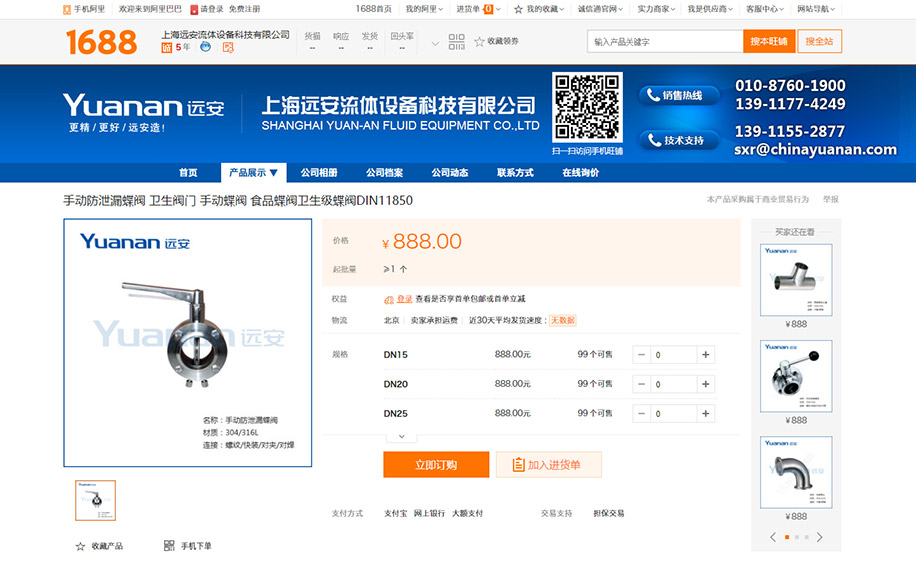
Task: Open the 客服中心 dropdown
Action: [765, 9]
